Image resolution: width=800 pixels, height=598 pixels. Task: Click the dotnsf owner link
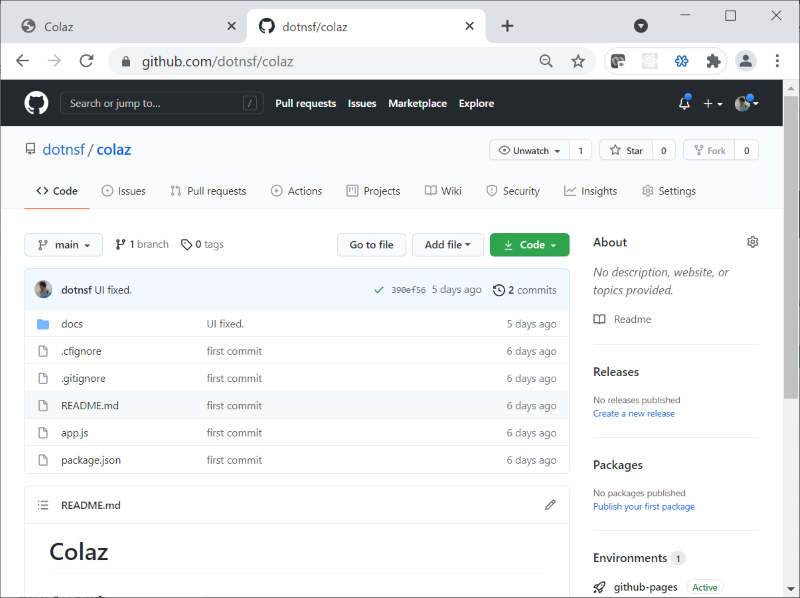point(63,150)
